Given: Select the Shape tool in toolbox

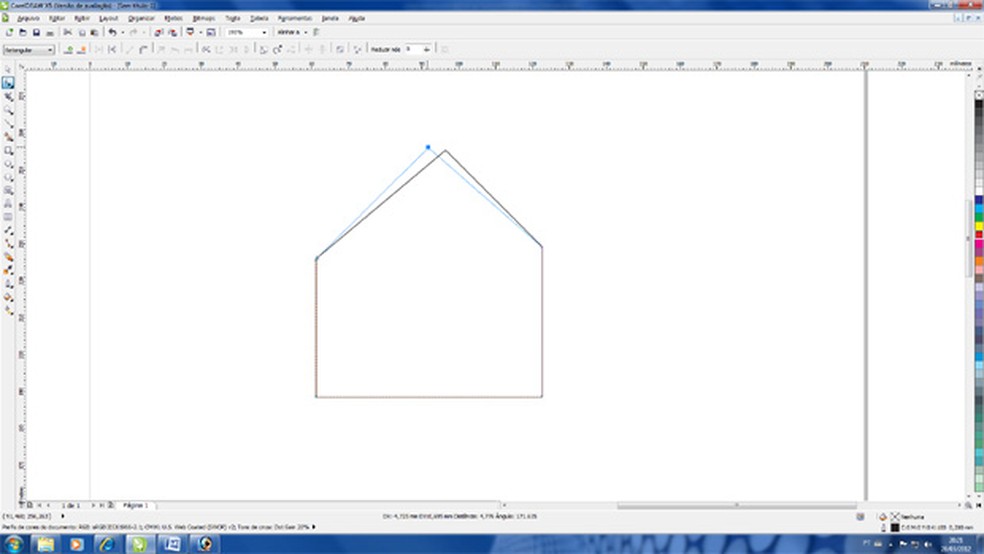Looking at the screenshot, I should point(8,83).
